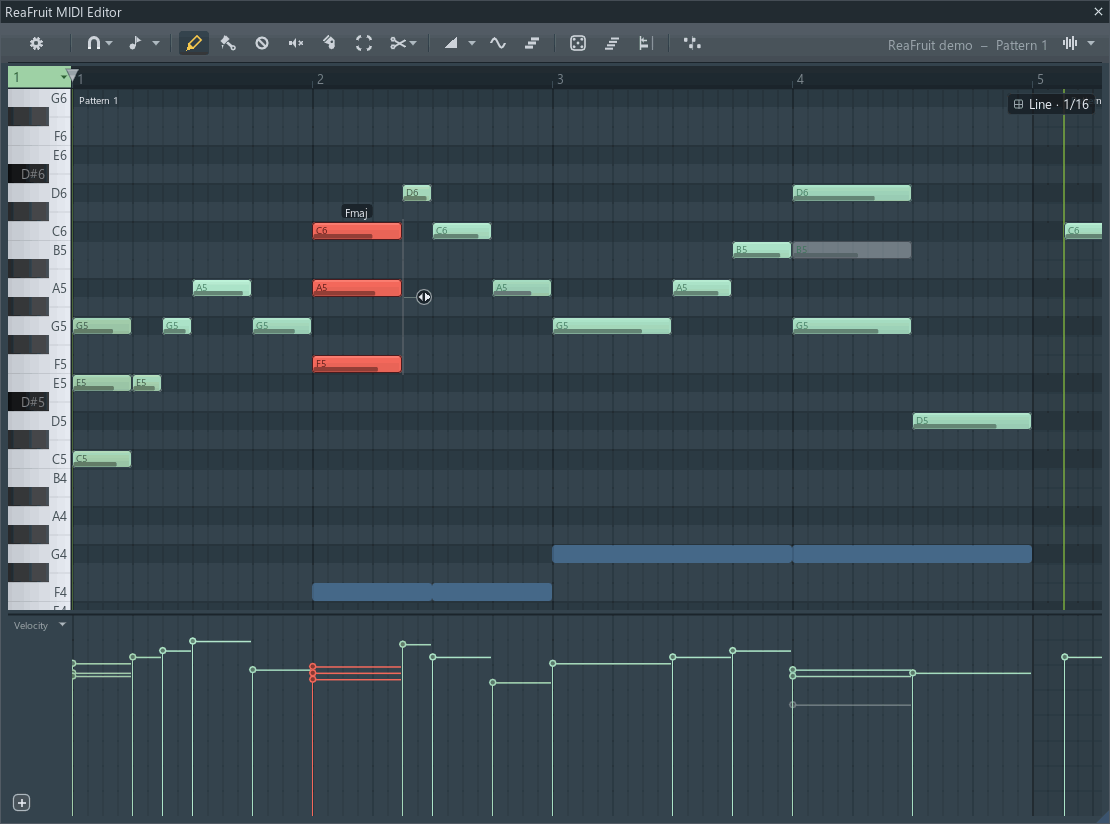Select the Delete tool
Image resolution: width=1110 pixels, height=824 pixels.
[262, 44]
